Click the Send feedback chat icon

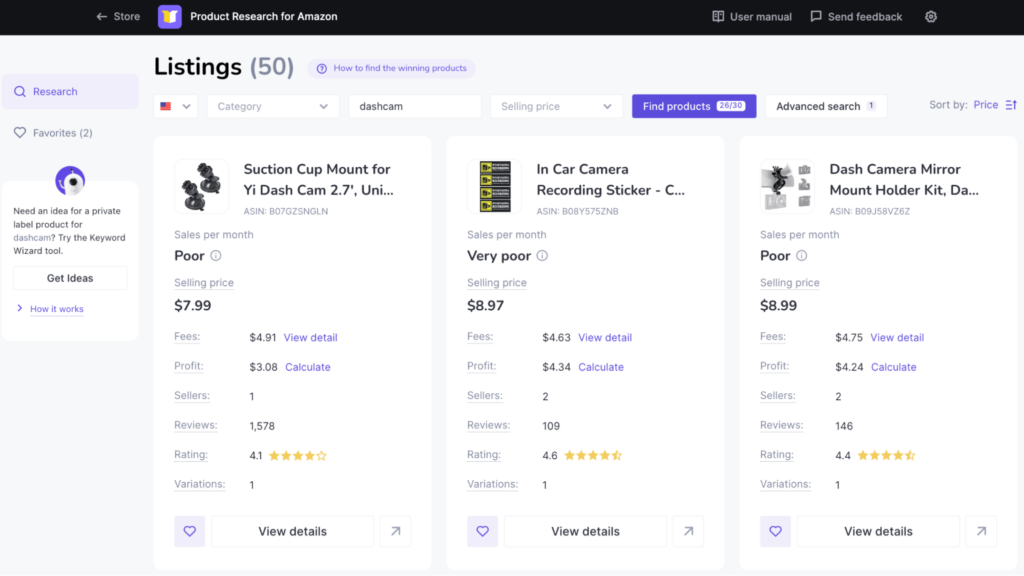[x=816, y=17]
